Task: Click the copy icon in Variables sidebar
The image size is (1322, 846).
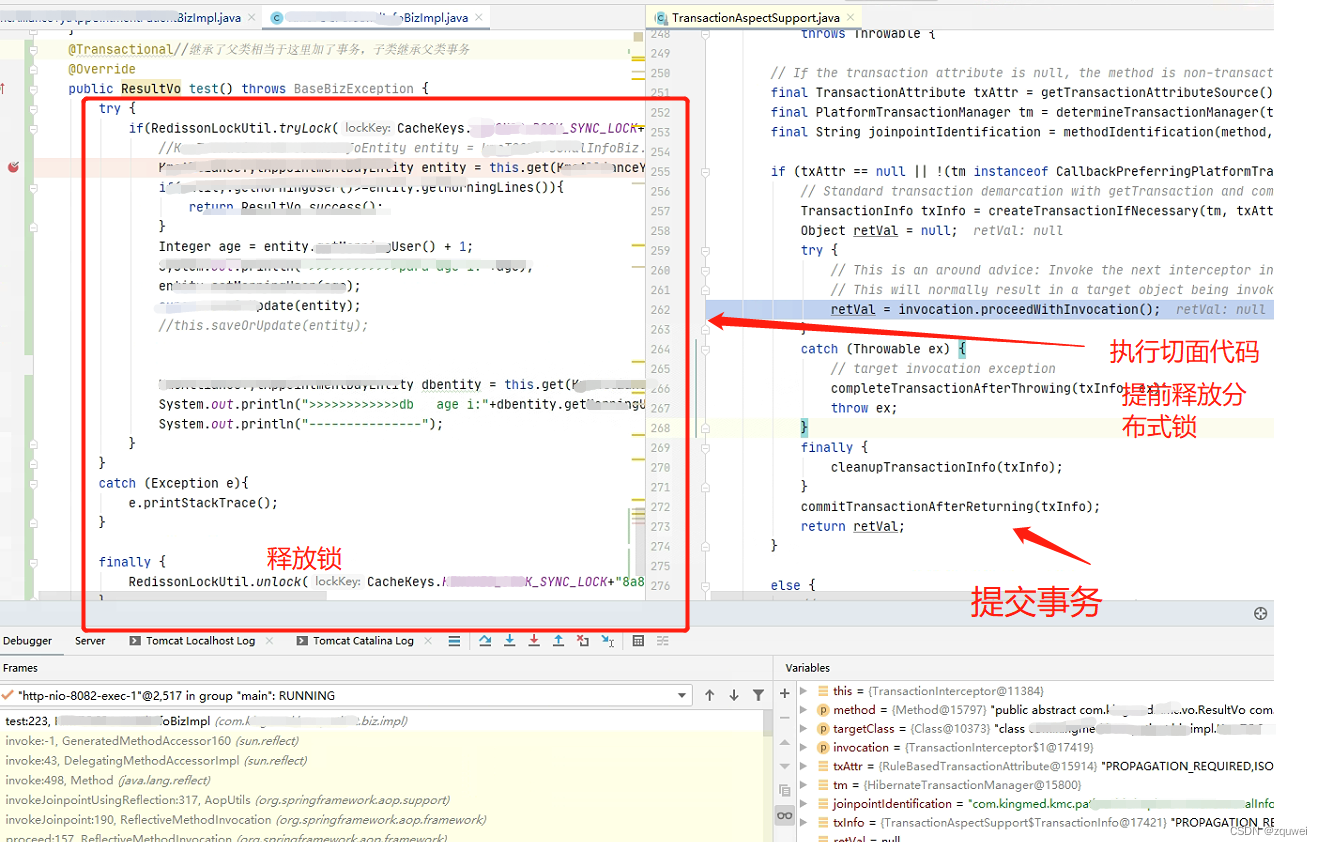Action: click(785, 790)
